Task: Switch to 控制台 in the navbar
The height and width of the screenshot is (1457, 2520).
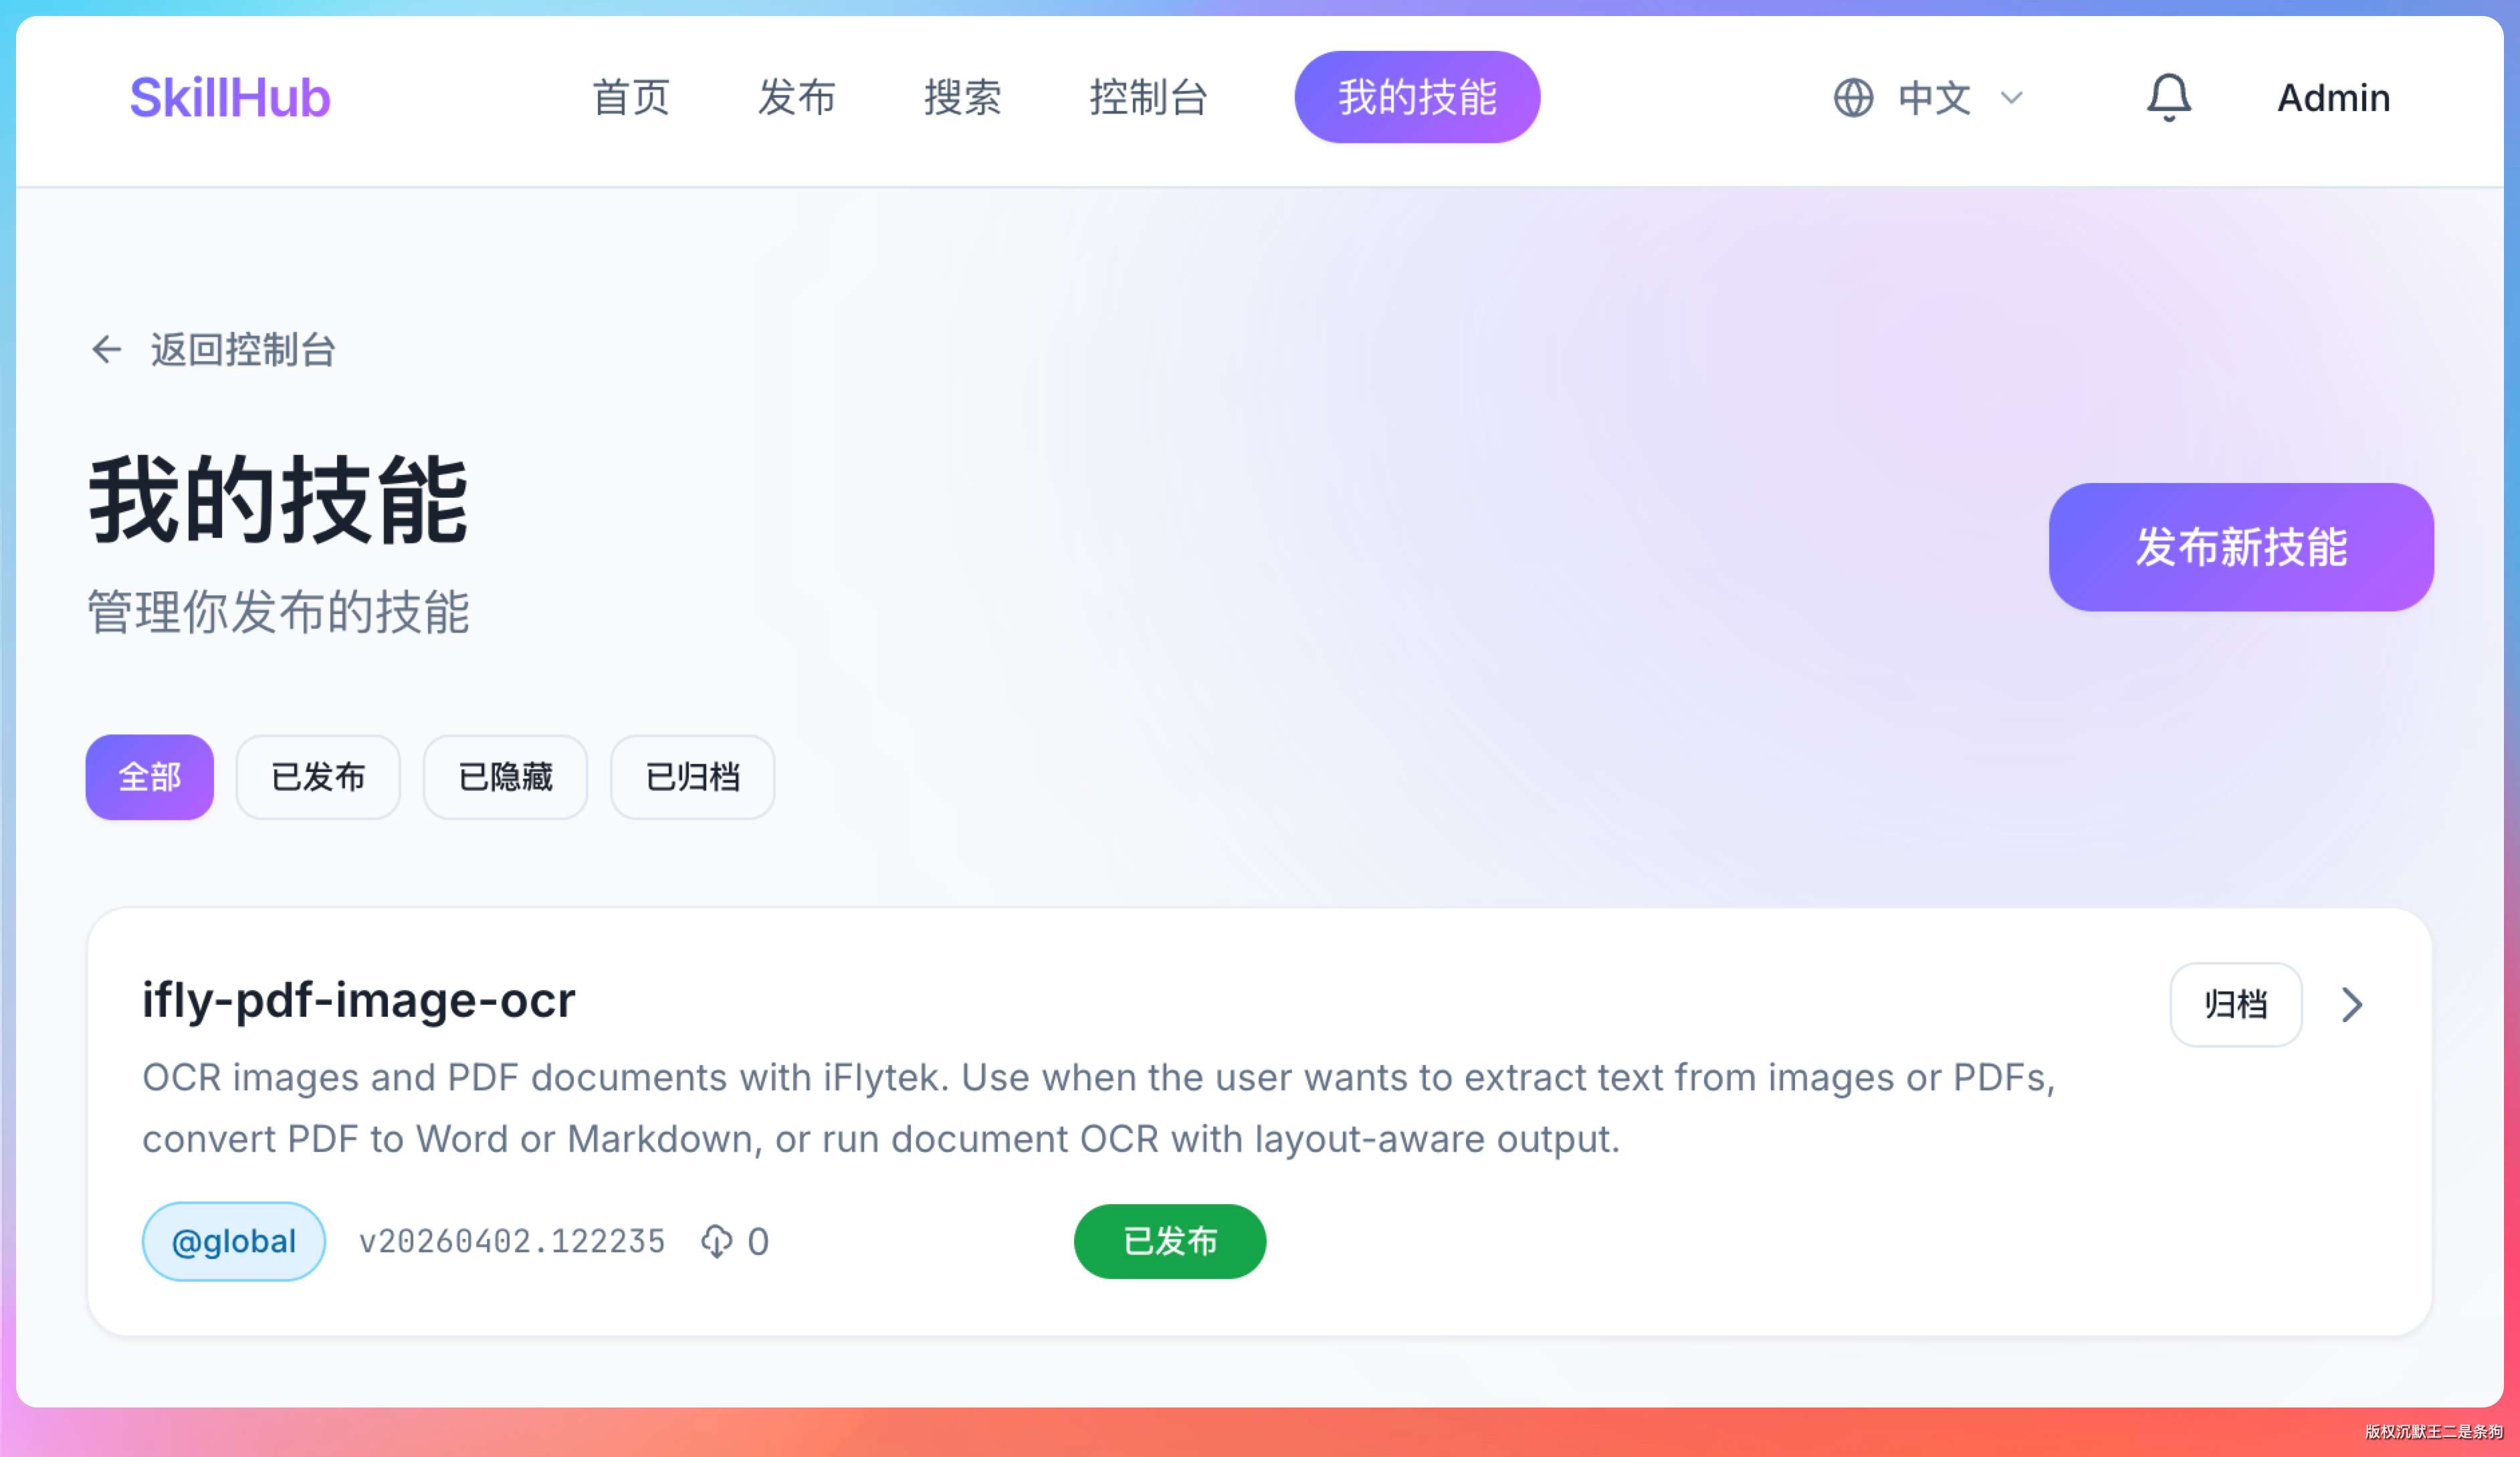Action: (x=1149, y=98)
